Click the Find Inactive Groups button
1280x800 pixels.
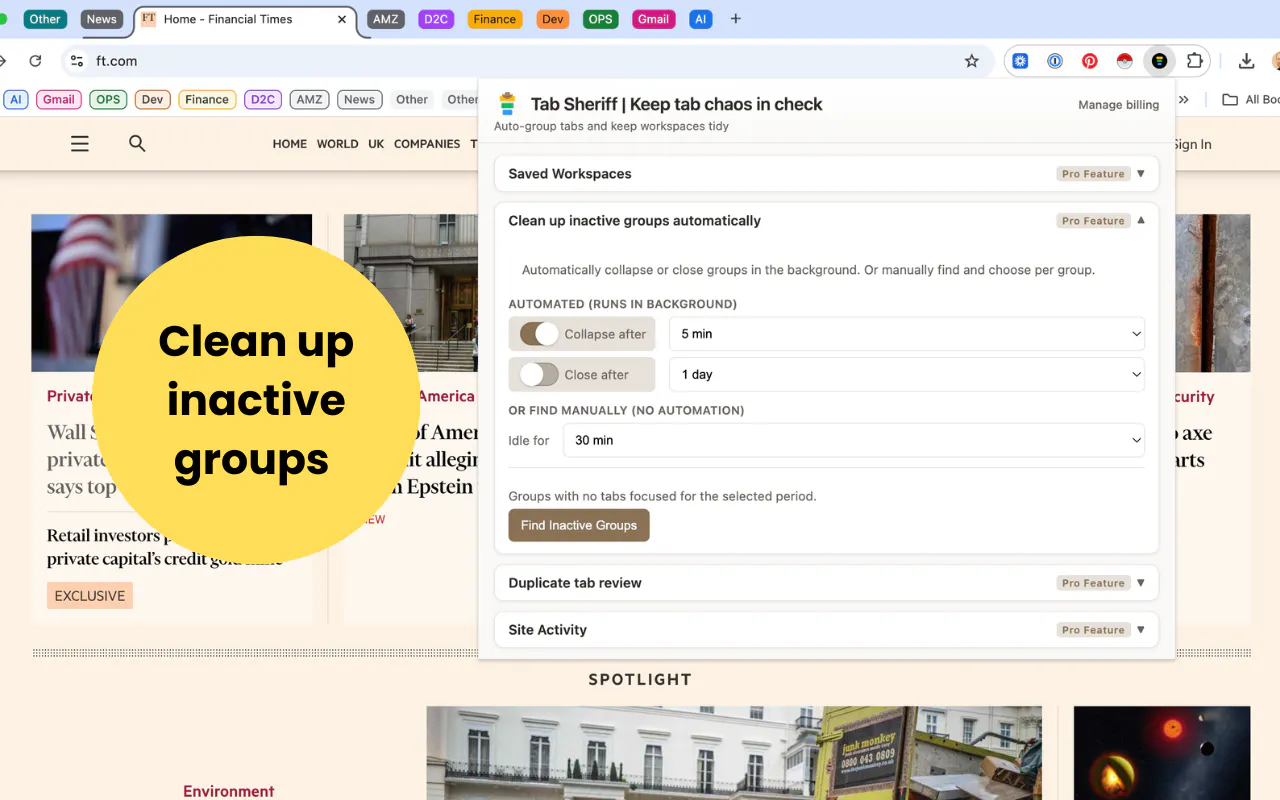(x=579, y=525)
